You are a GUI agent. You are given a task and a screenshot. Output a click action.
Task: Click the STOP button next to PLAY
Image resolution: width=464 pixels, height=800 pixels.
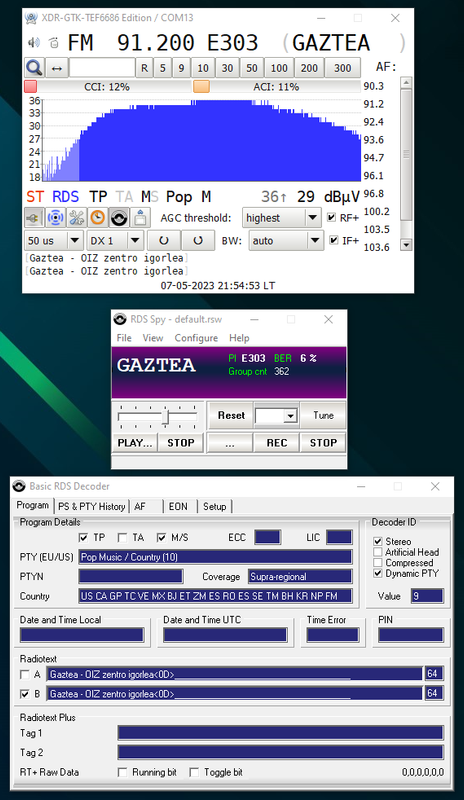[181, 443]
